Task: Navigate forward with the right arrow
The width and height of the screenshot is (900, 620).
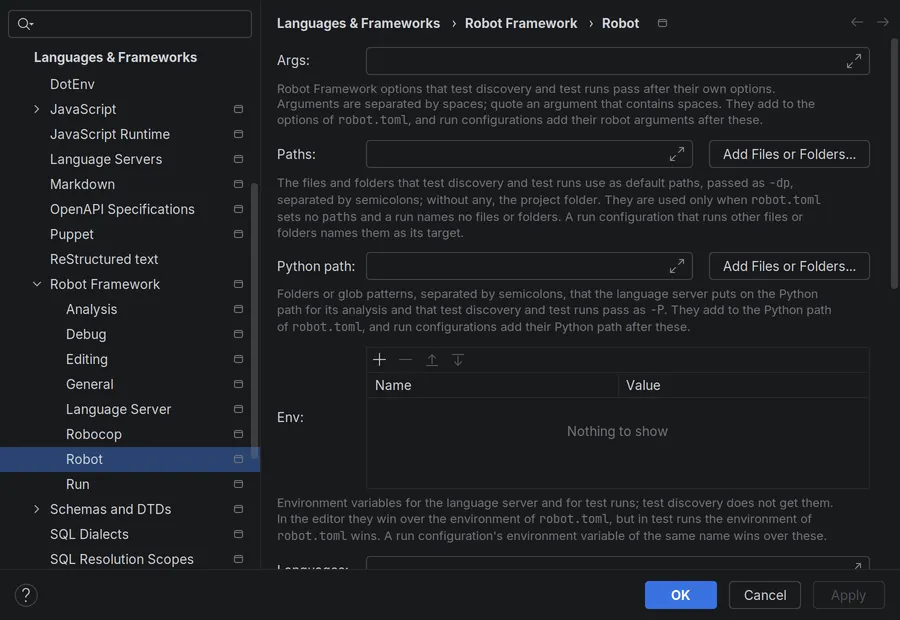Action: [883, 22]
